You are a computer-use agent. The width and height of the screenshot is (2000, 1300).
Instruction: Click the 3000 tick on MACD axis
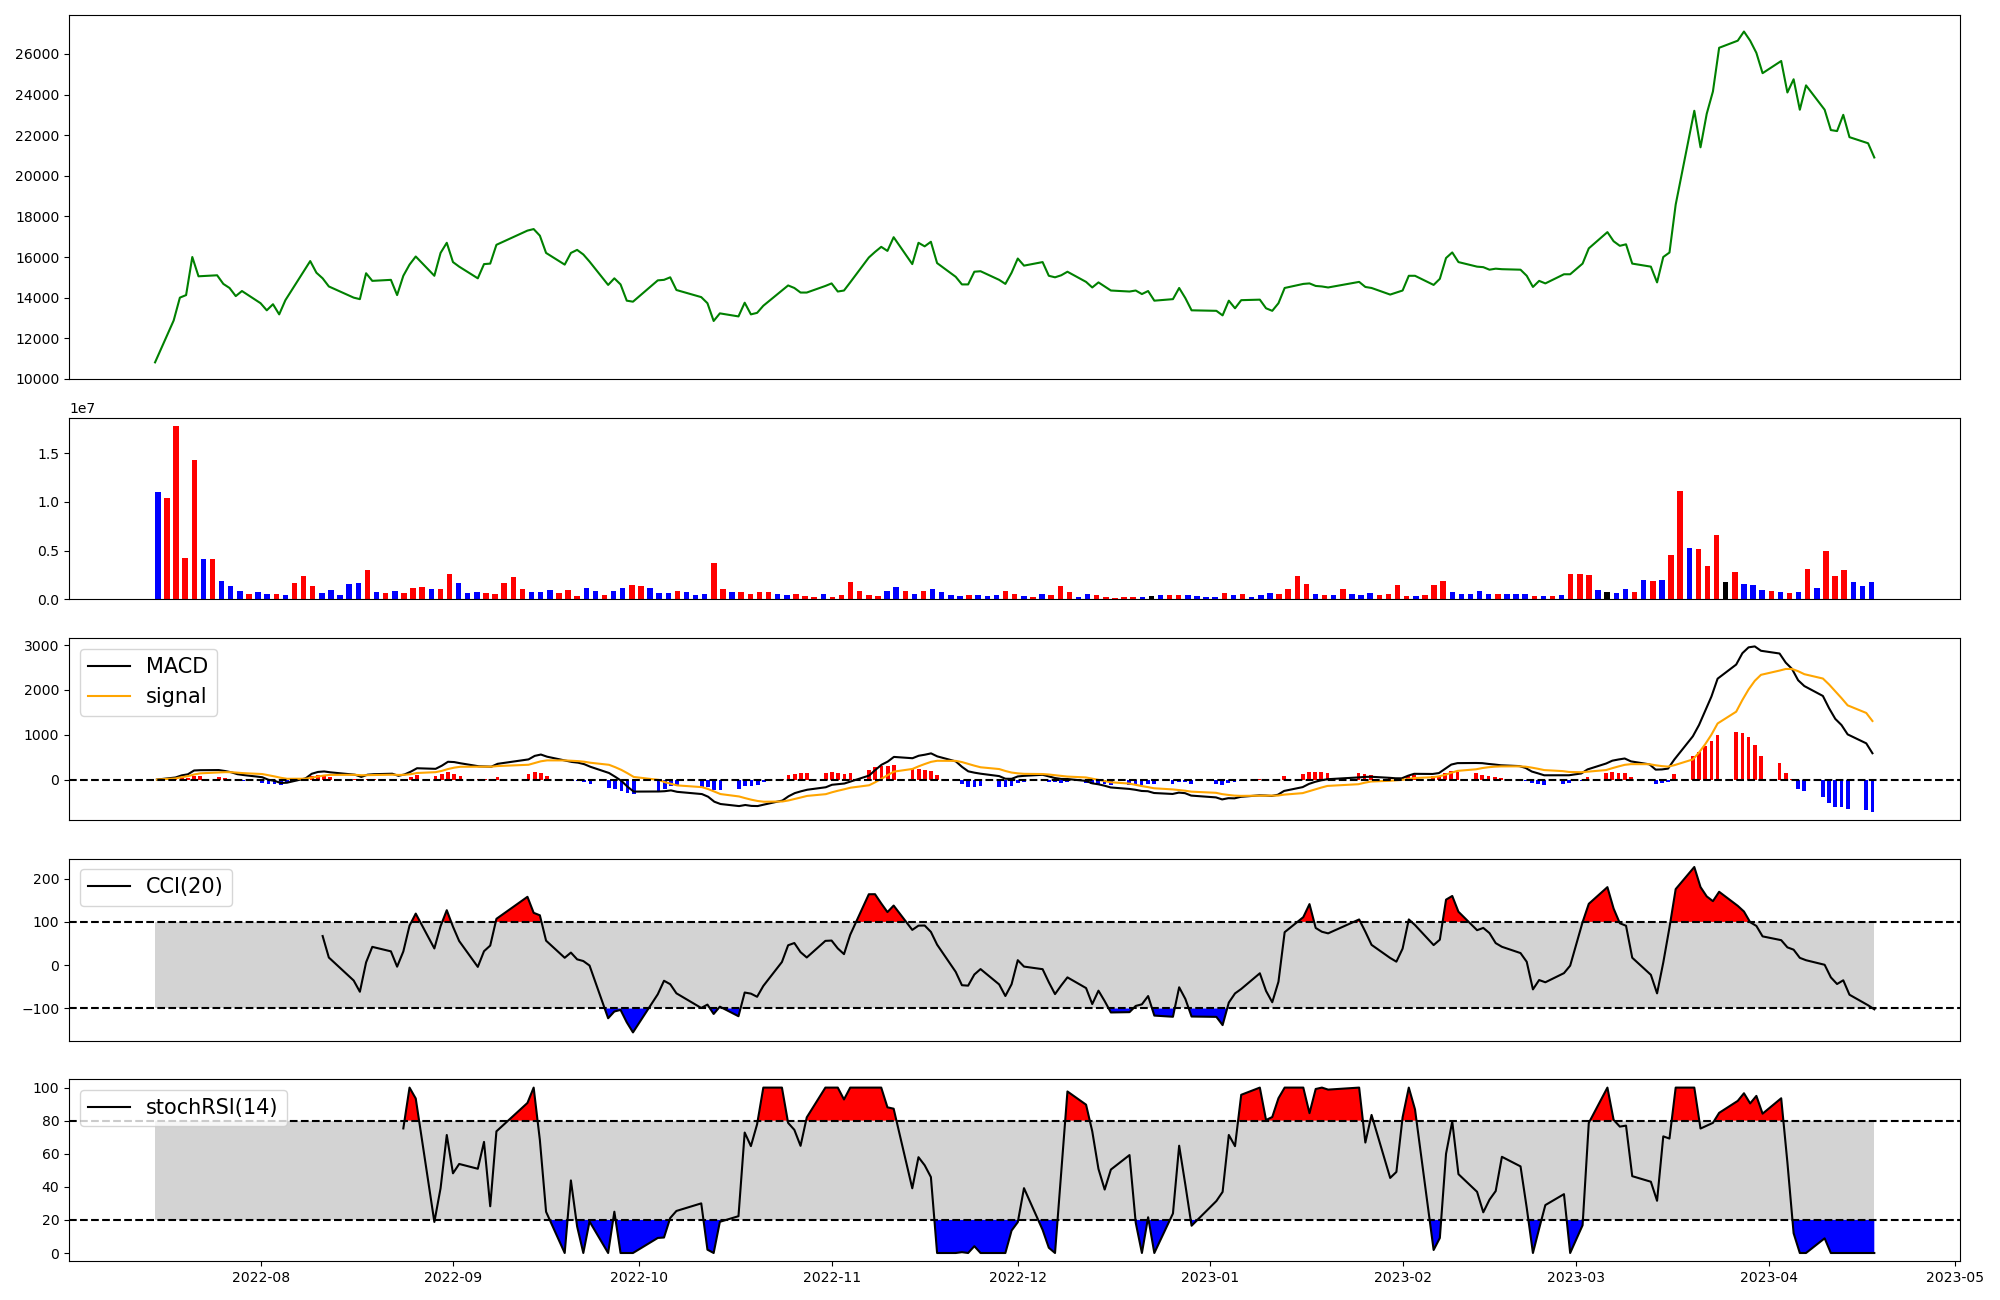(41, 646)
